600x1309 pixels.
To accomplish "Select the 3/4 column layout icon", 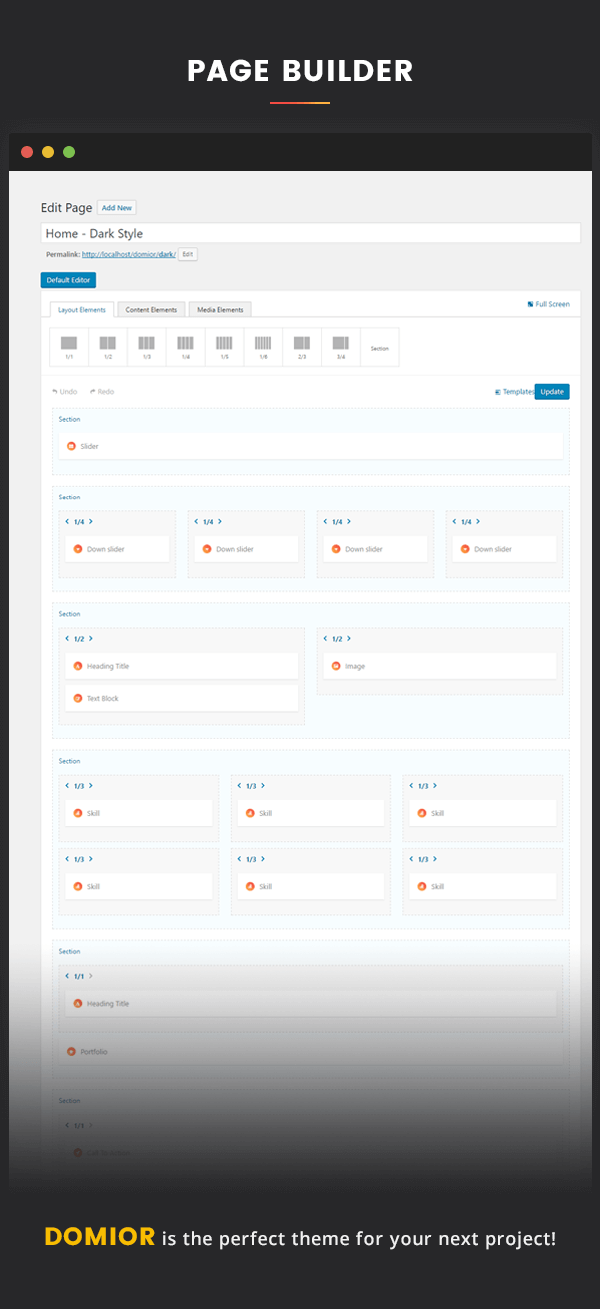I will pyautogui.click(x=341, y=346).
